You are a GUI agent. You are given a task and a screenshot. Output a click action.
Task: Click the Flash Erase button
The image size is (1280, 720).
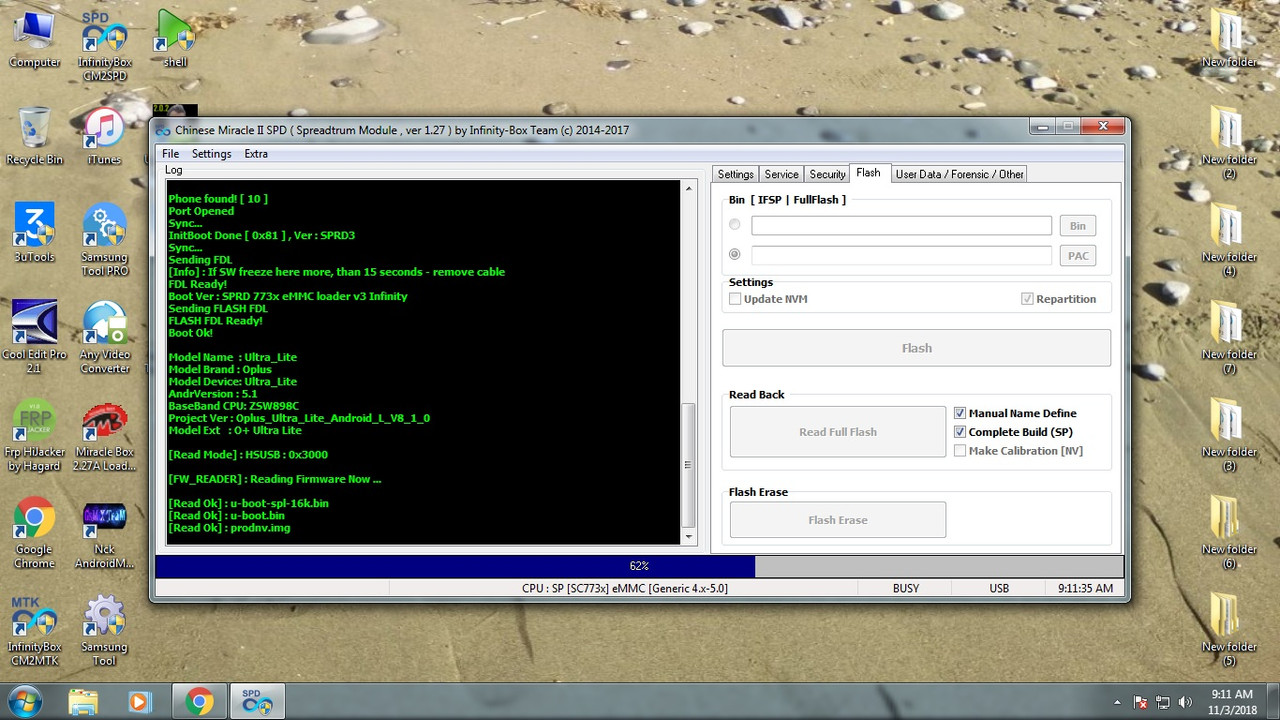click(838, 520)
